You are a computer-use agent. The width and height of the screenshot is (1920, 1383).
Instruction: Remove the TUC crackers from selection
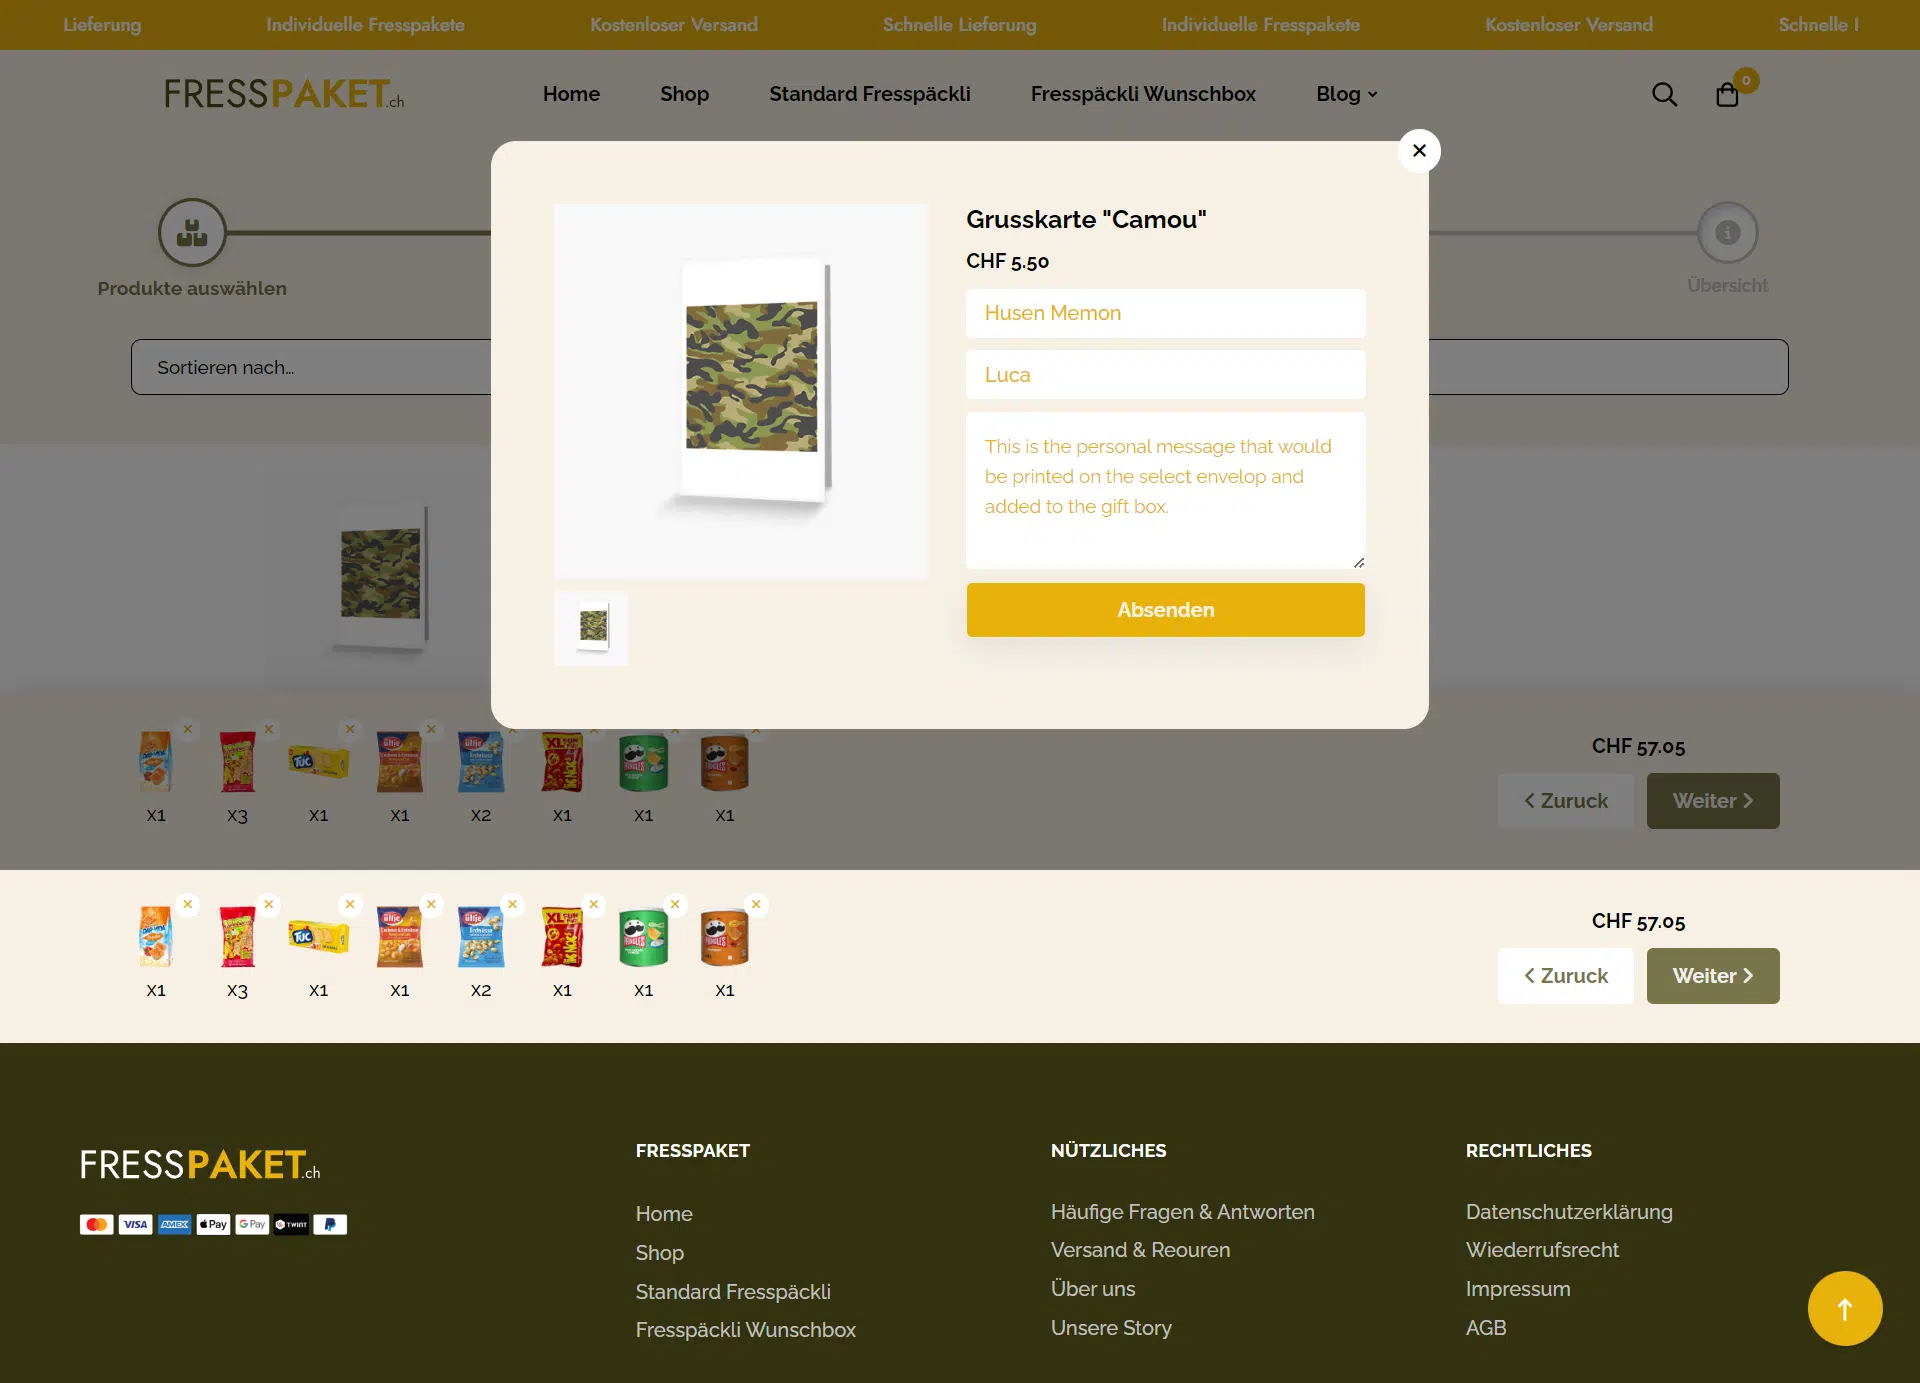click(350, 904)
